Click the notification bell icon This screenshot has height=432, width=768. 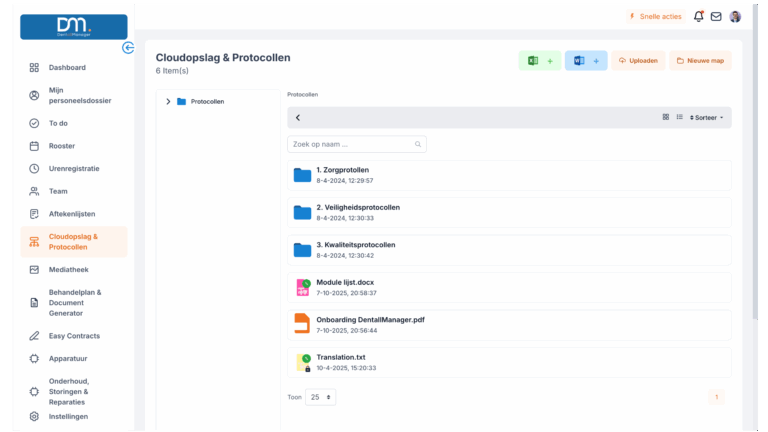tap(698, 17)
